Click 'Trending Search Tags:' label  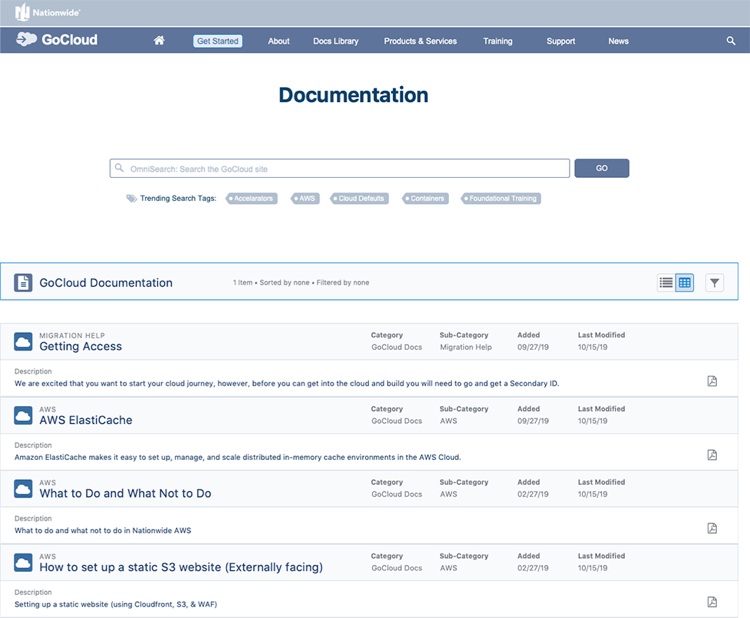(x=178, y=198)
